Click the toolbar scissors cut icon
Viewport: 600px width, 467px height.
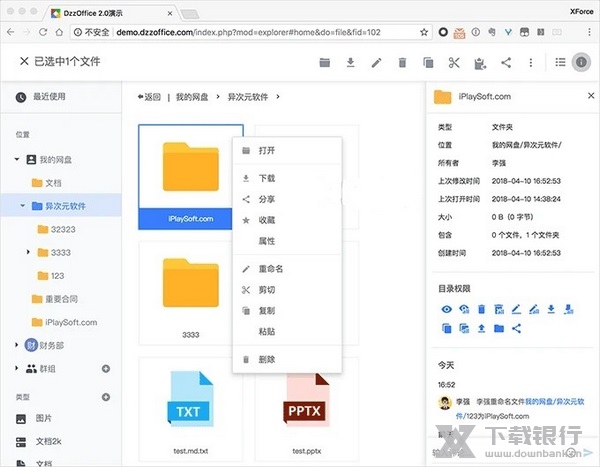click(x=454, y=62)
